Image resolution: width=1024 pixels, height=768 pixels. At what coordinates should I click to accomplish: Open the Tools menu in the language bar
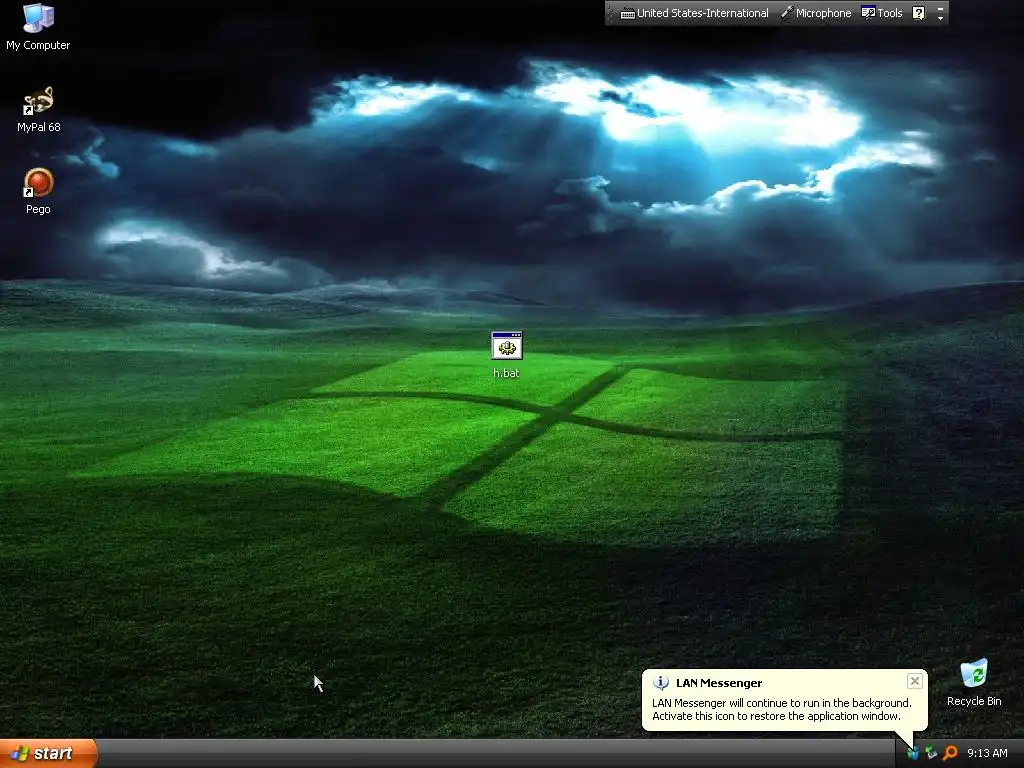point(882,13)
